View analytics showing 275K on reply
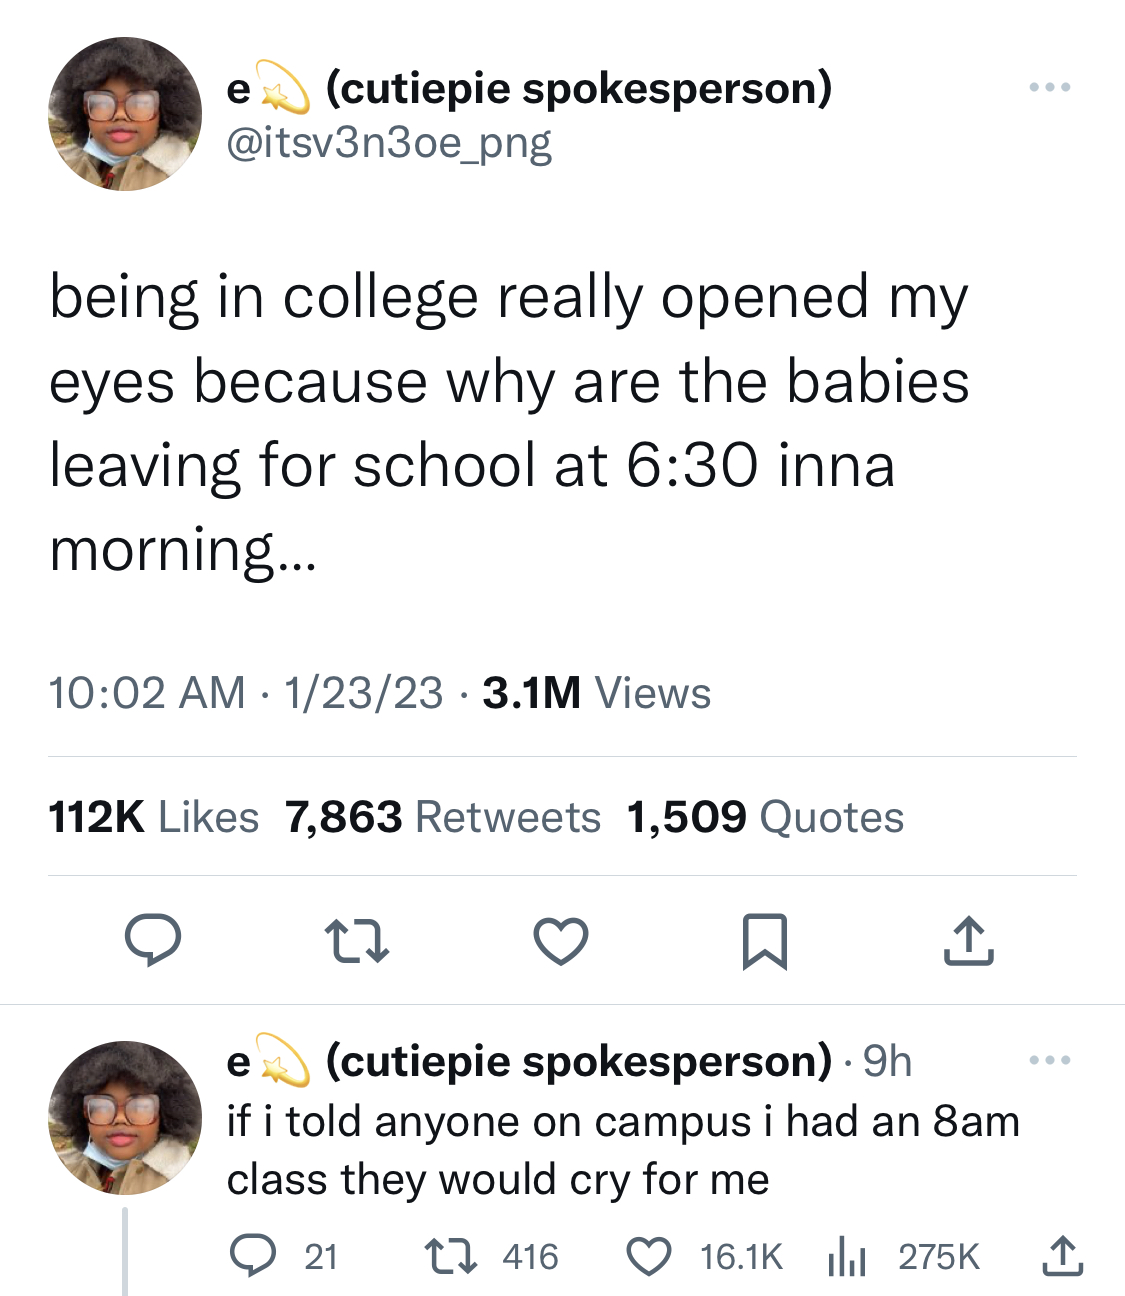The height and width of the screenshot is (1296, 1125). point(903,1256)
